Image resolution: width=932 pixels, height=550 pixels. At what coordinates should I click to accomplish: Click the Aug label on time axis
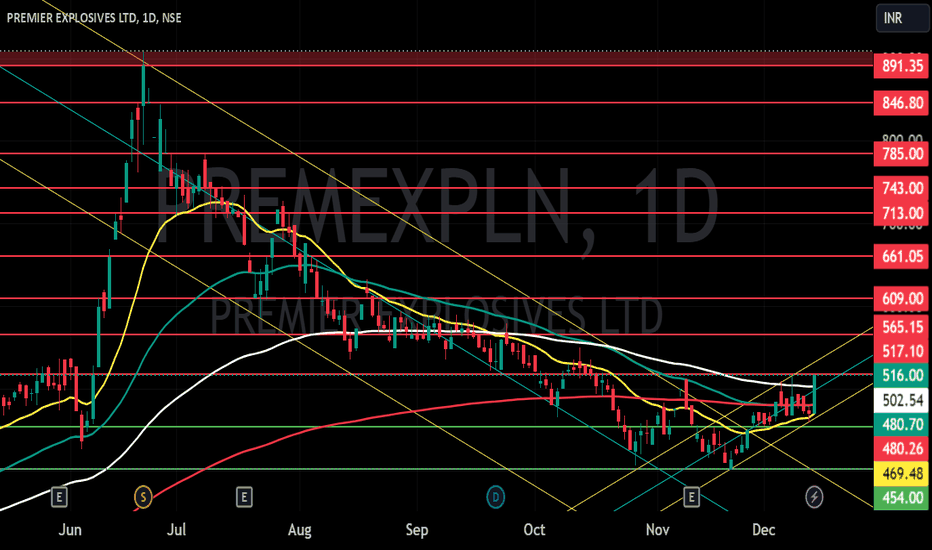(299, 529)
